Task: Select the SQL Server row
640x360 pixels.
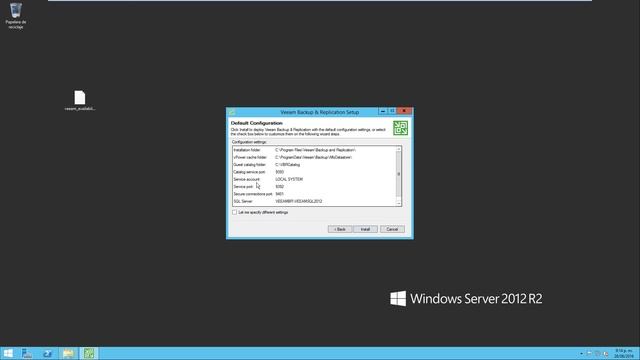Action: (x=314, y=201)
